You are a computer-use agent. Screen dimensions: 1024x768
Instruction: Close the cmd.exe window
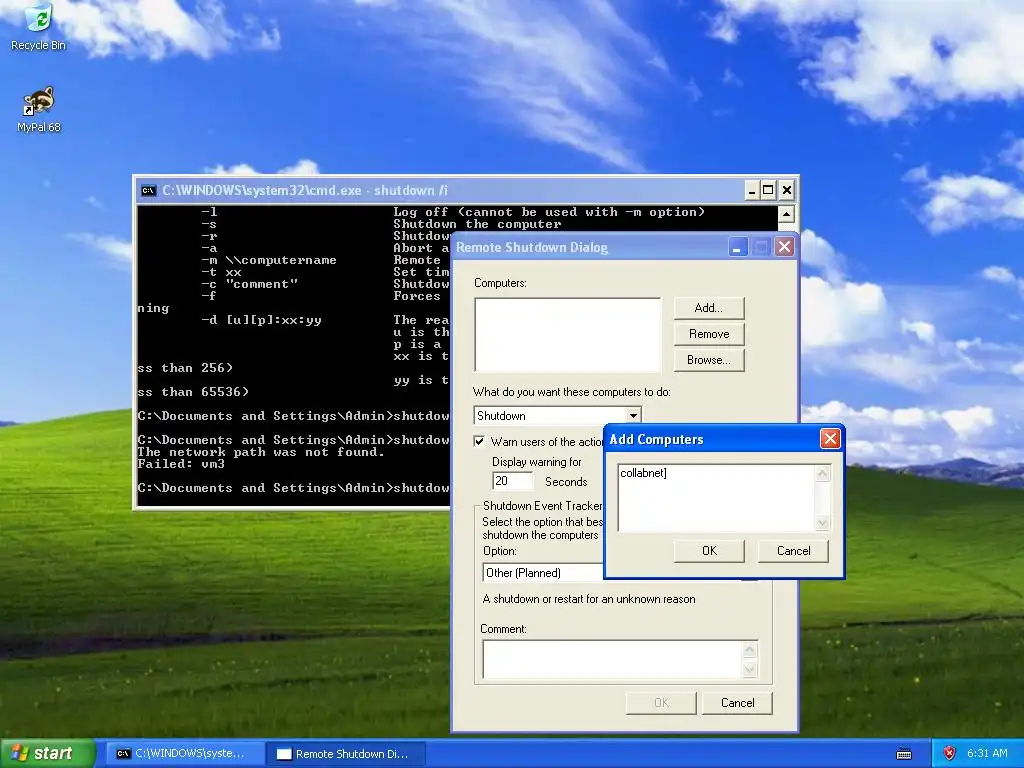787,190
